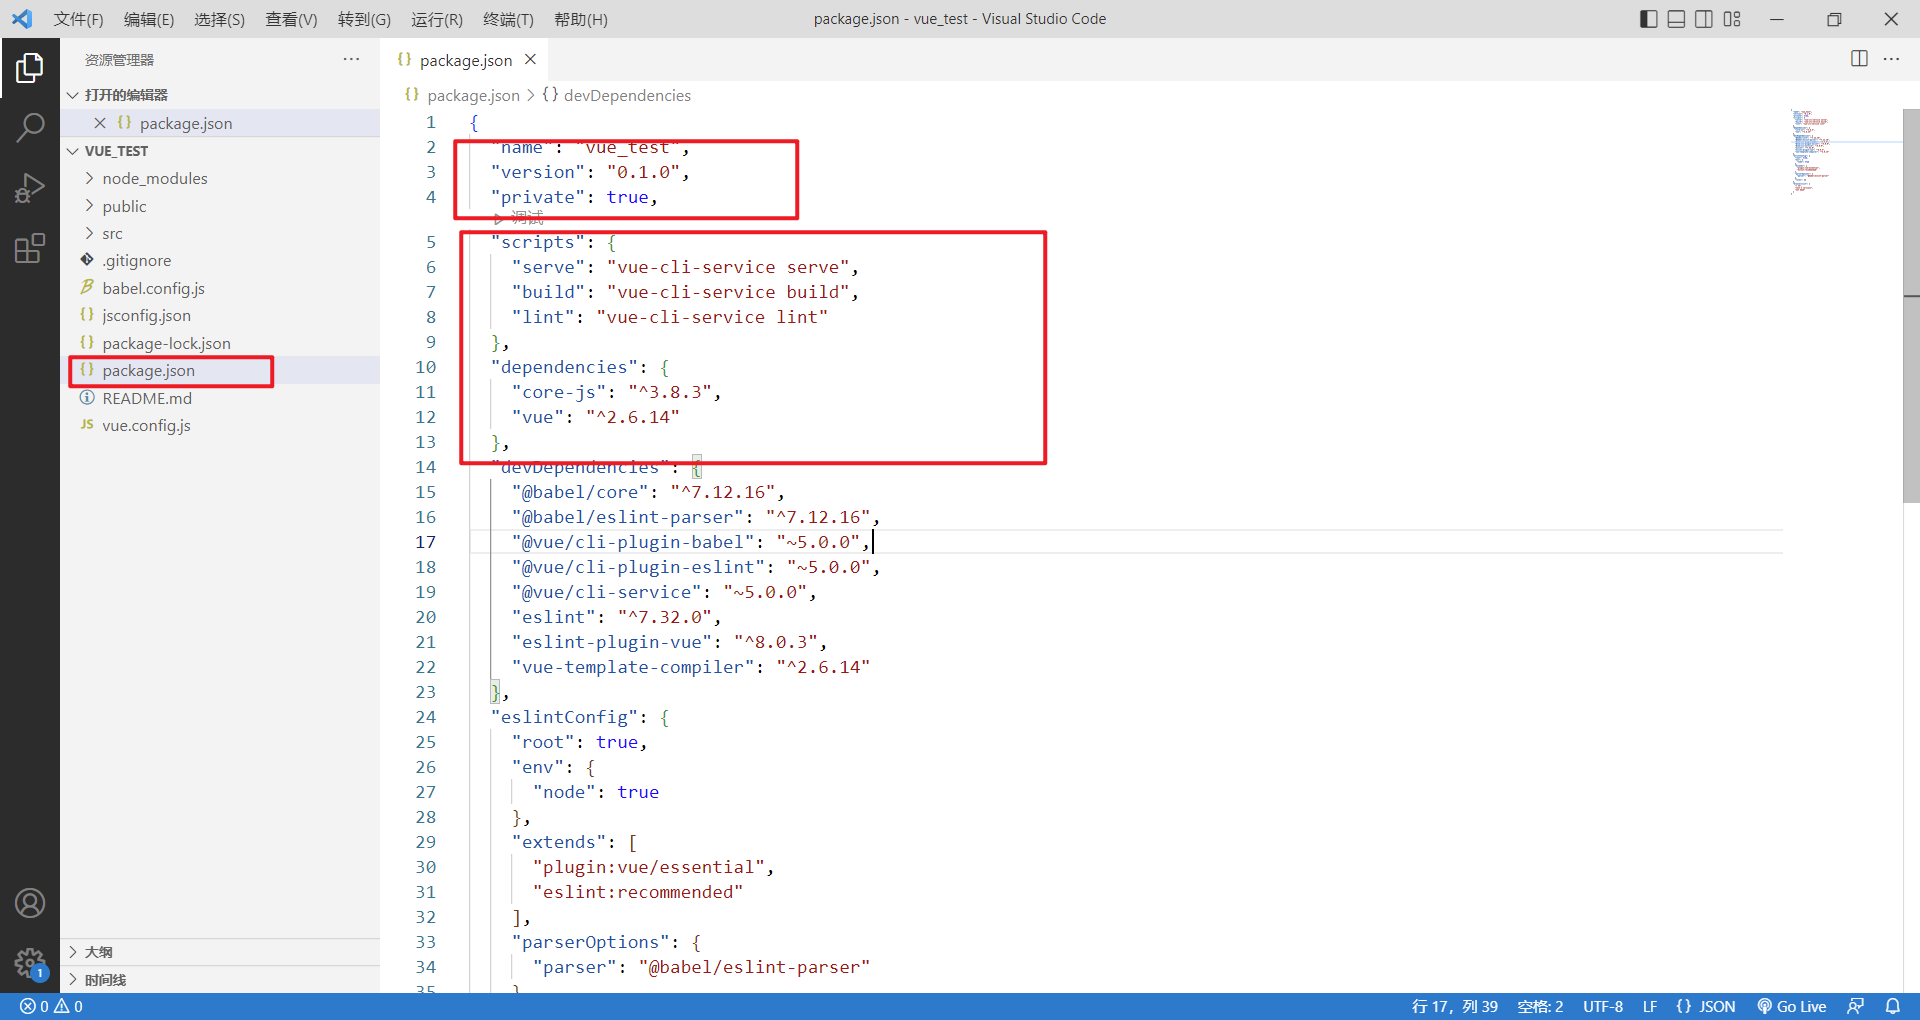The image size is (1920, 1020).
Task: Open the 帮助(H) menu
Action: click(580, 19)
